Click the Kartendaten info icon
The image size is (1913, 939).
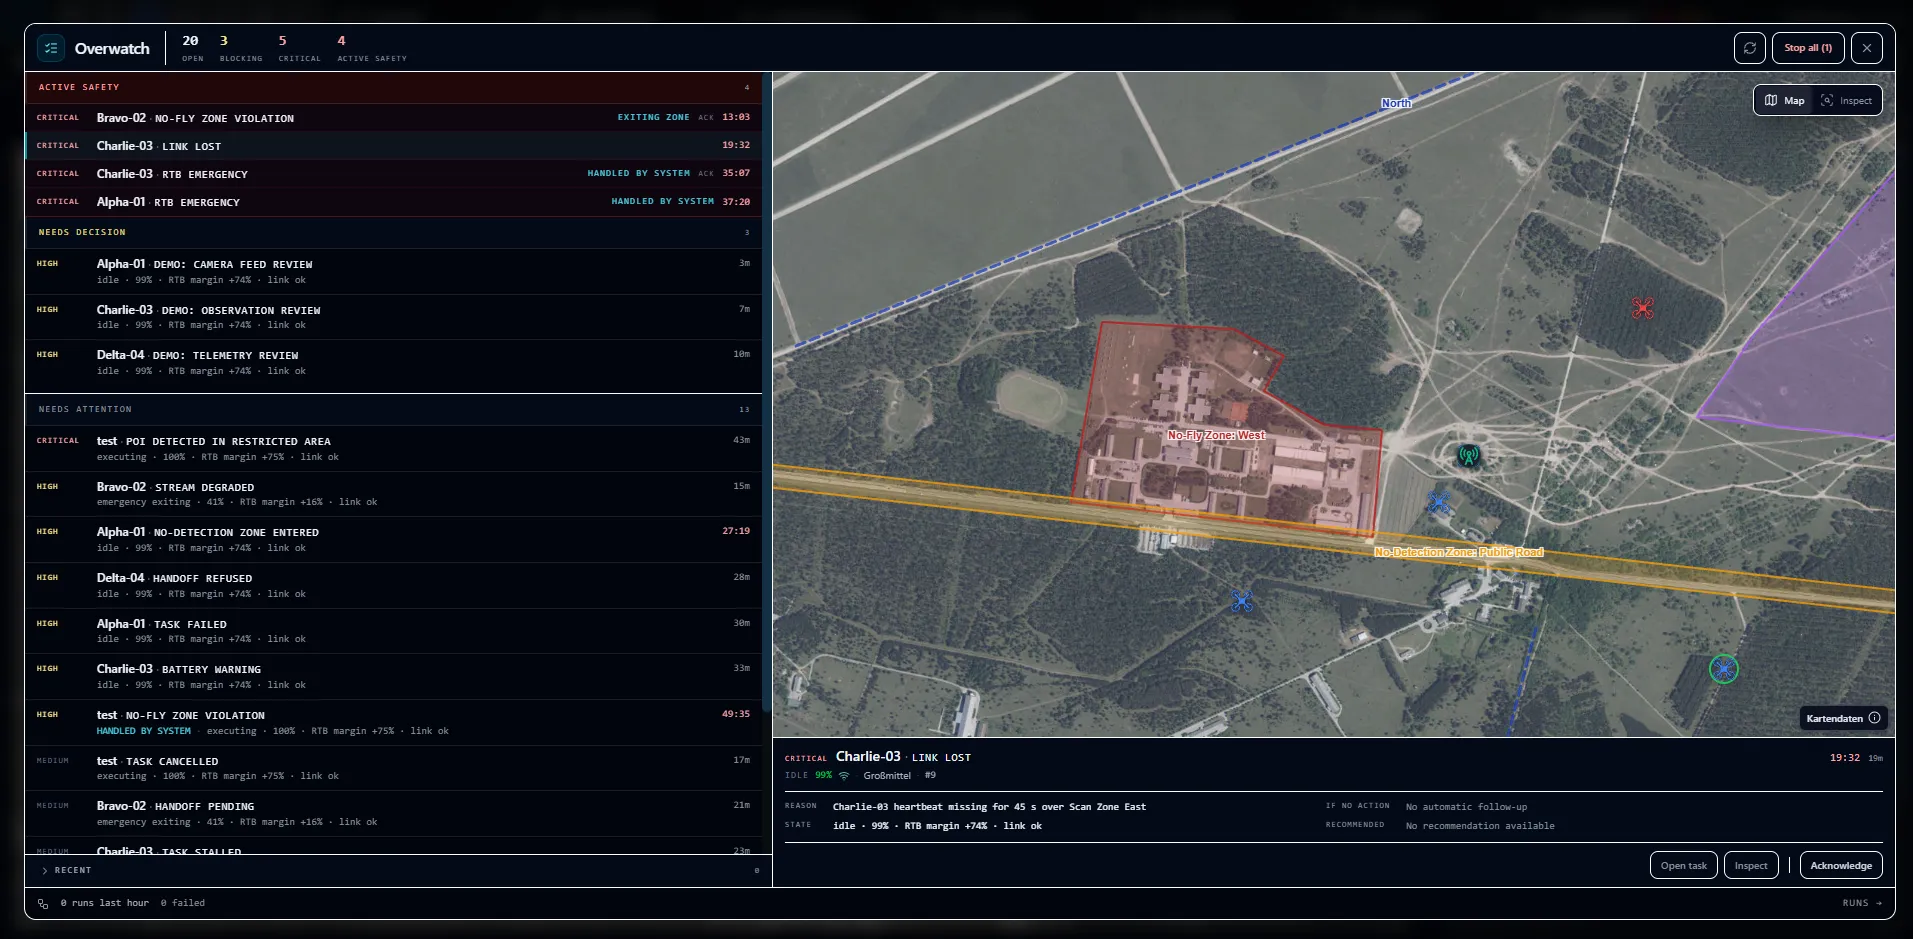point(1874,718)
